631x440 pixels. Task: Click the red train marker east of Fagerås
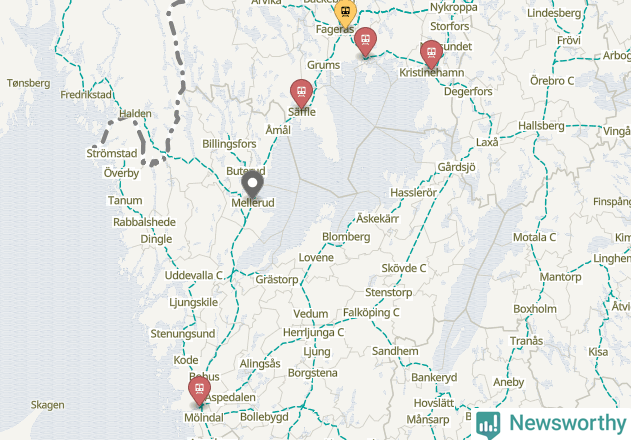coord(365,42)
